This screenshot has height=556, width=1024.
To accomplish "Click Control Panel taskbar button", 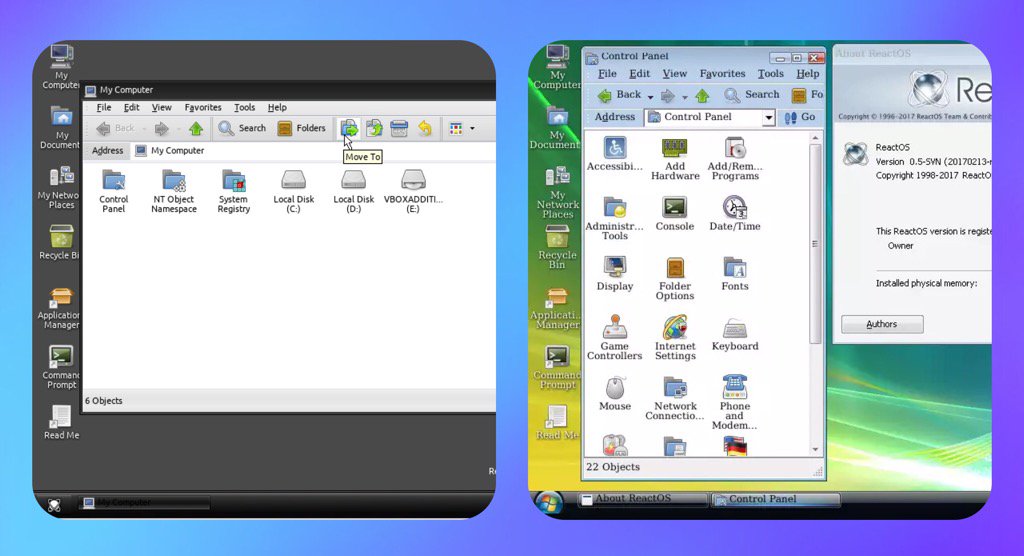I will point(775,499).
